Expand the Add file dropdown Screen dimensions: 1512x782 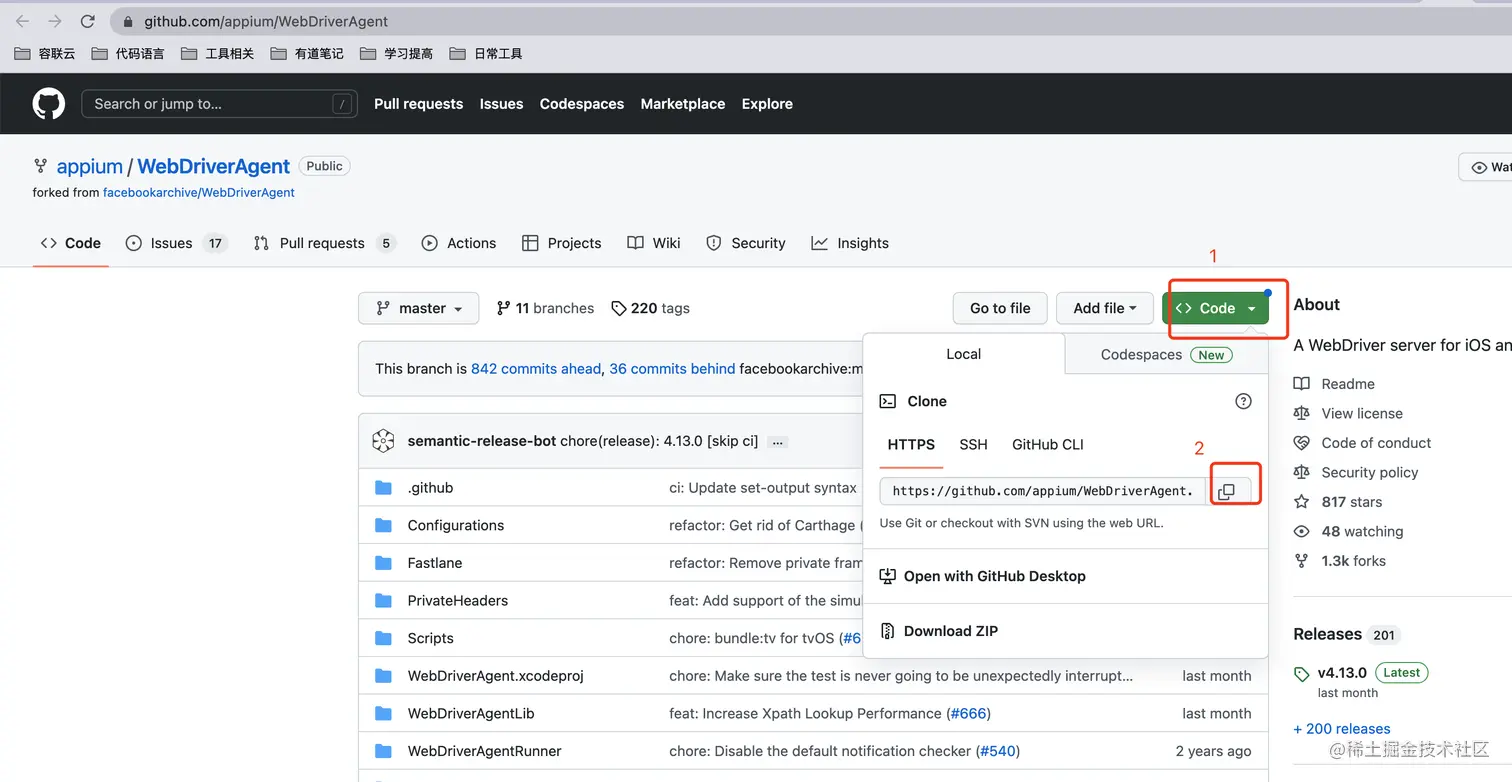pyautogui.click(x=1104, y=308)
